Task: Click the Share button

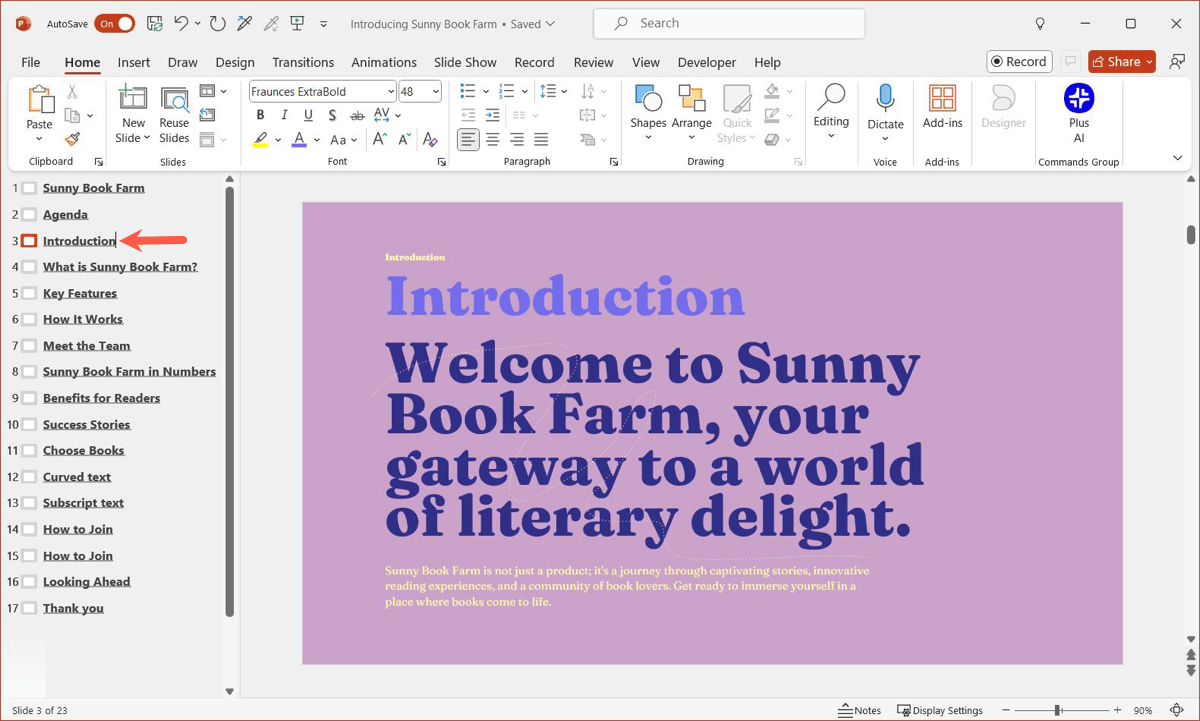Action: (1122, 62)
